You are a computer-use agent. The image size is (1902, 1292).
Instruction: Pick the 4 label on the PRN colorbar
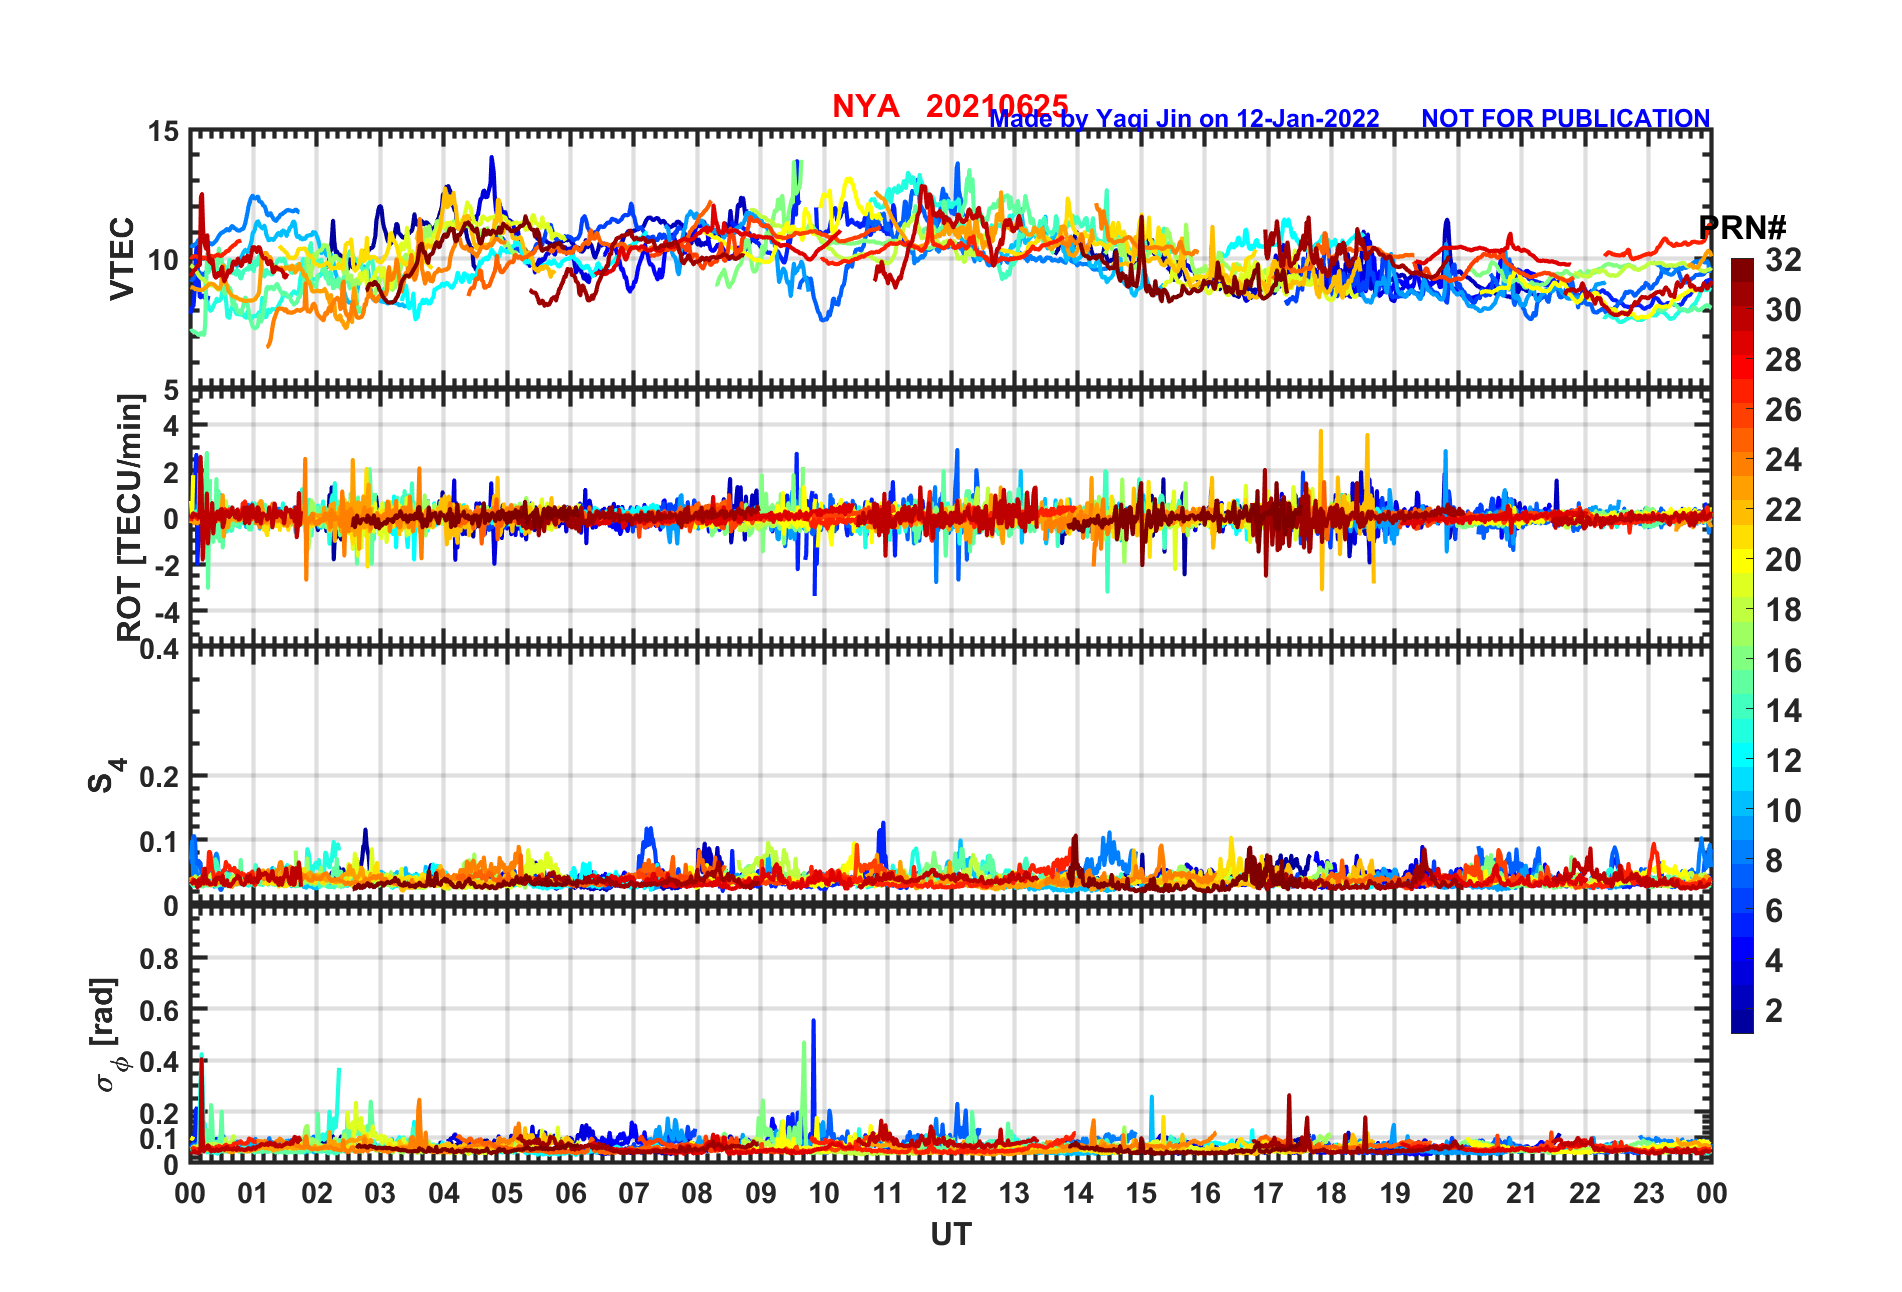pos(1774,961)
